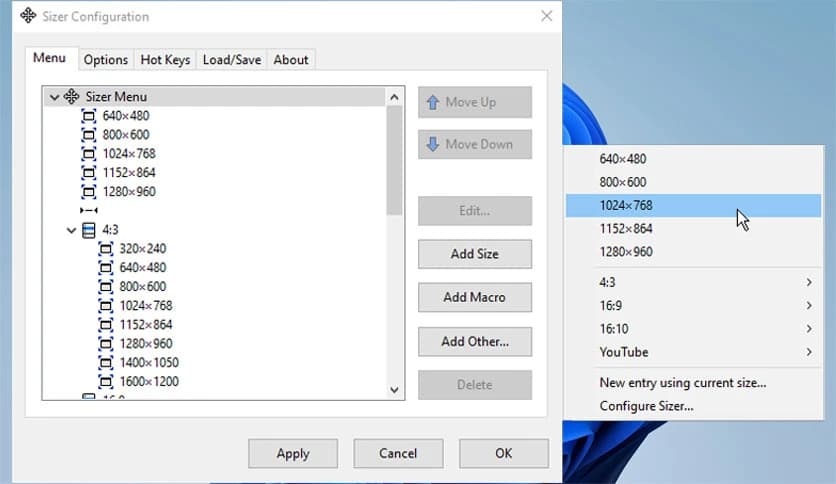Click the OK button
Image resolution: width=836 pixels, height=484 pixels.
(504, 453)
